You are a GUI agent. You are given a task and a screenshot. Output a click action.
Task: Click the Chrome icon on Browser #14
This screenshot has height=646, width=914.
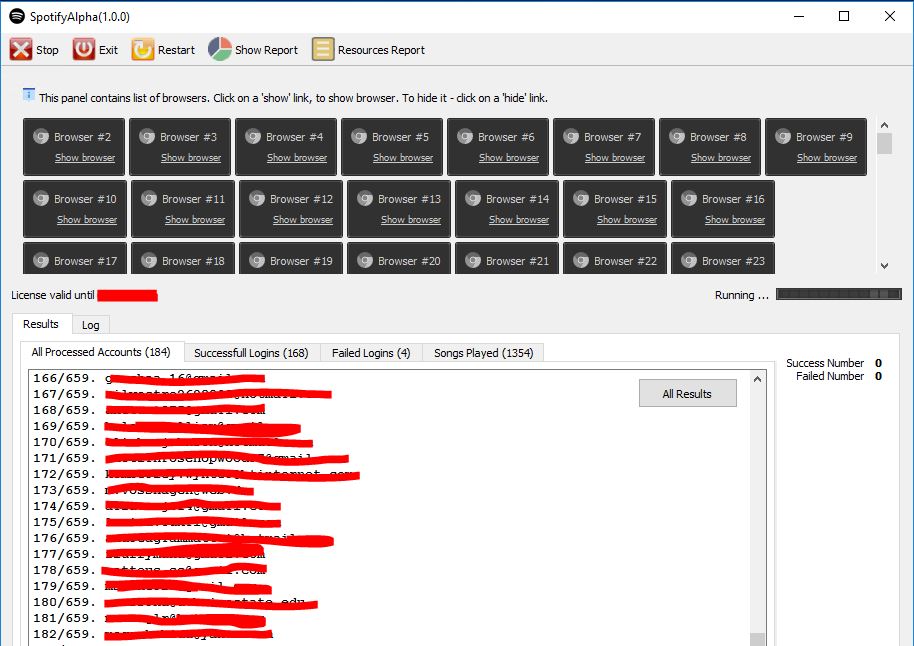[x=473, y=198]
